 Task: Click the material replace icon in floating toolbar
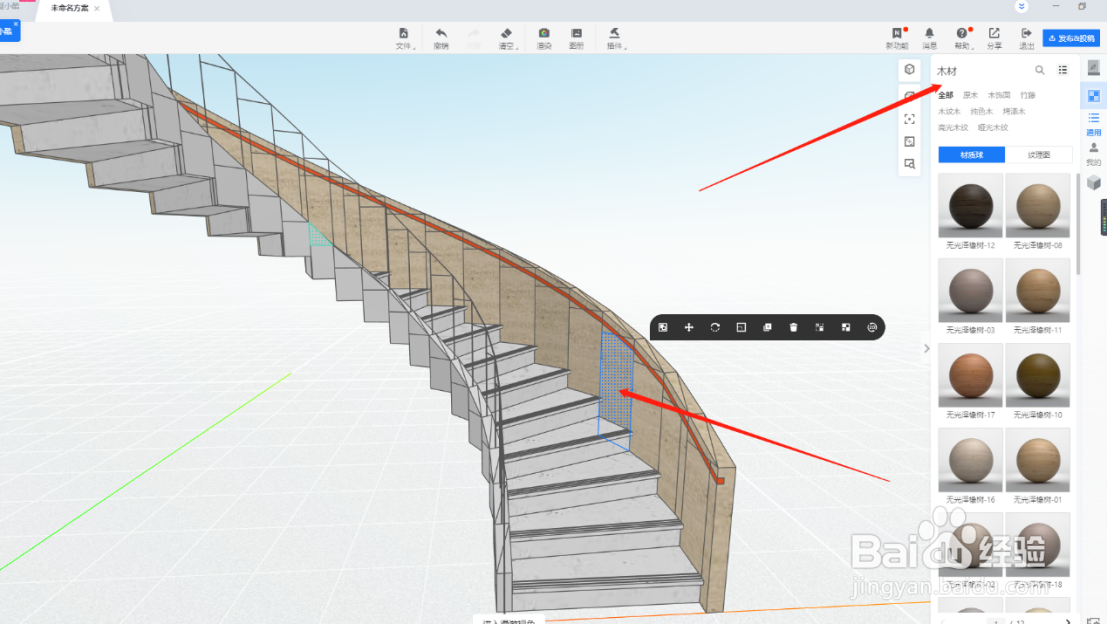663,327
